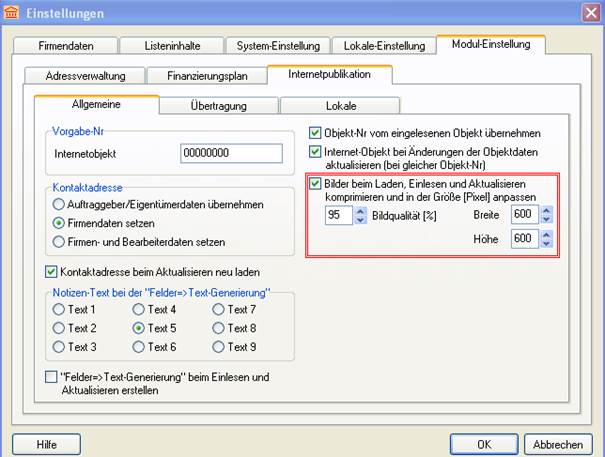Open the Listeninhalte tab

click(172, 46)
